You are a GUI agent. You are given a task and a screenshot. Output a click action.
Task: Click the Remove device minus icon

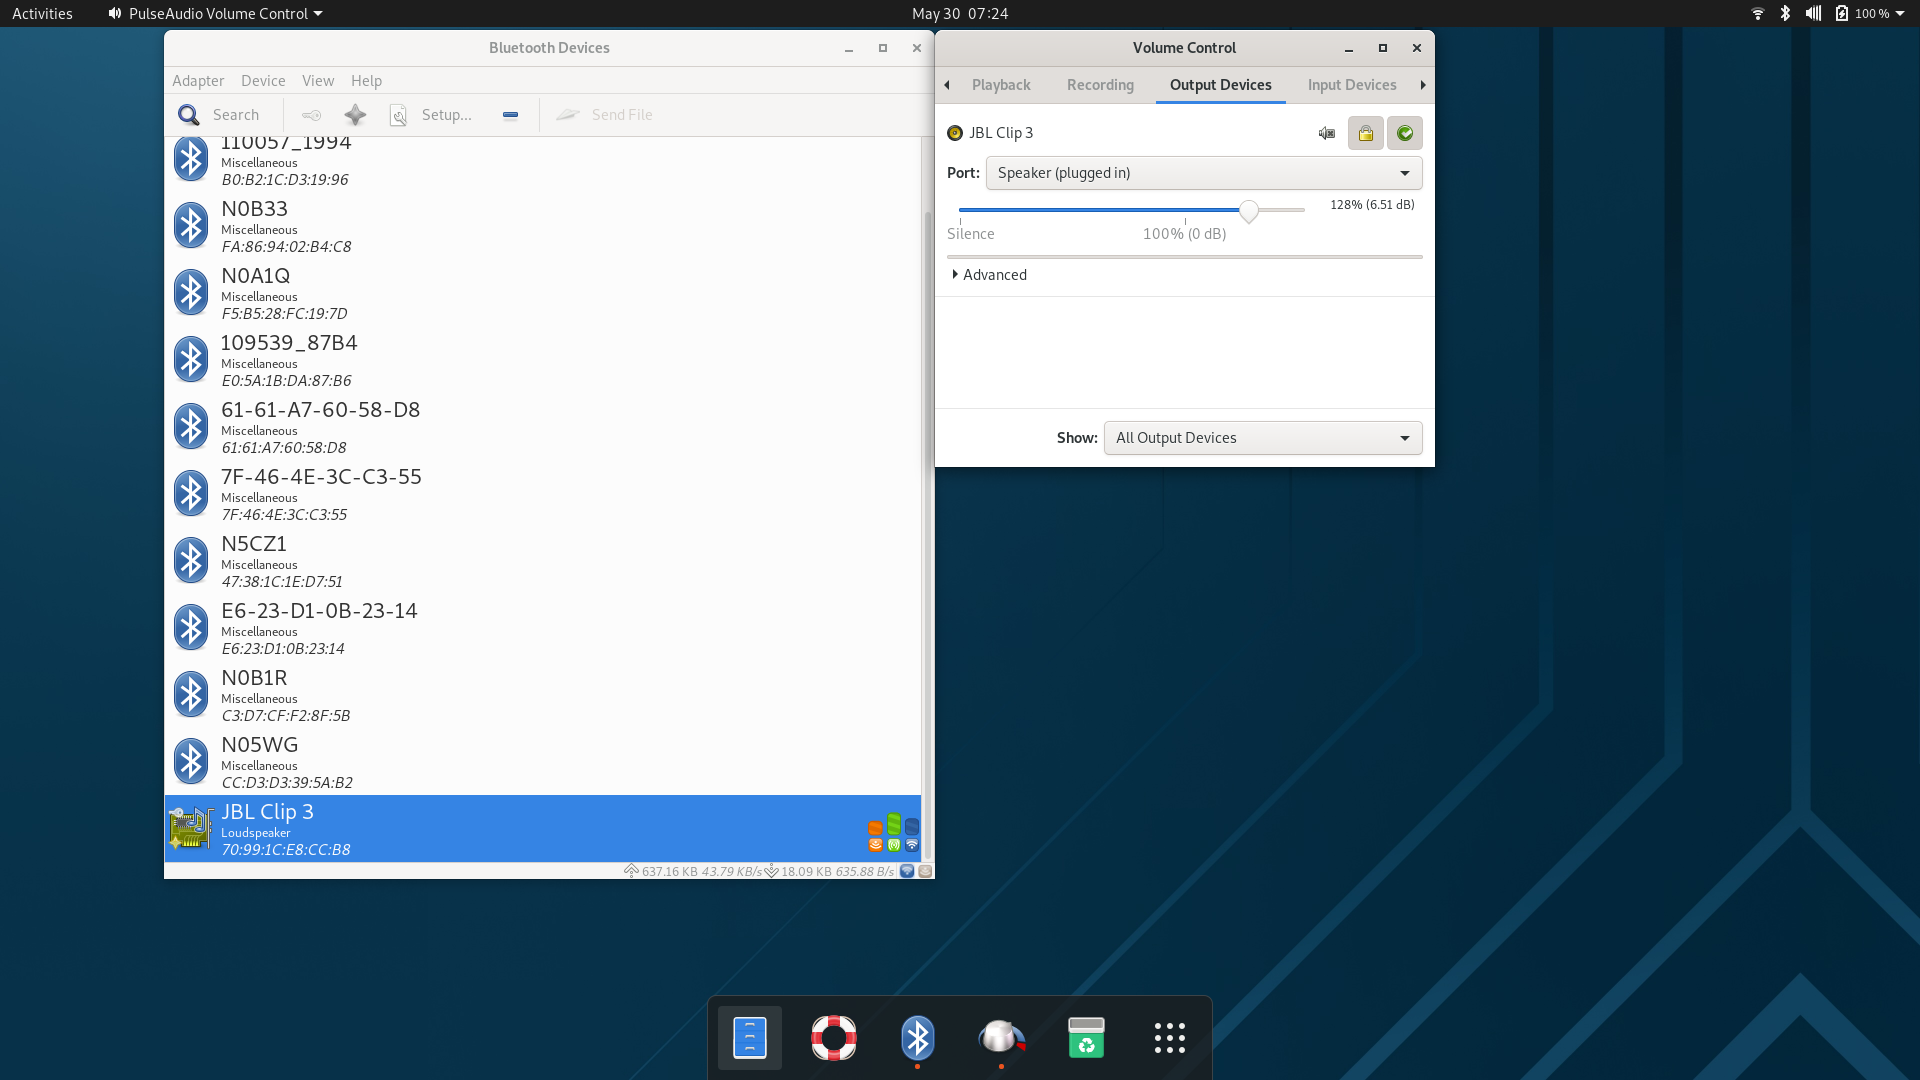click(x=510, y=115)
